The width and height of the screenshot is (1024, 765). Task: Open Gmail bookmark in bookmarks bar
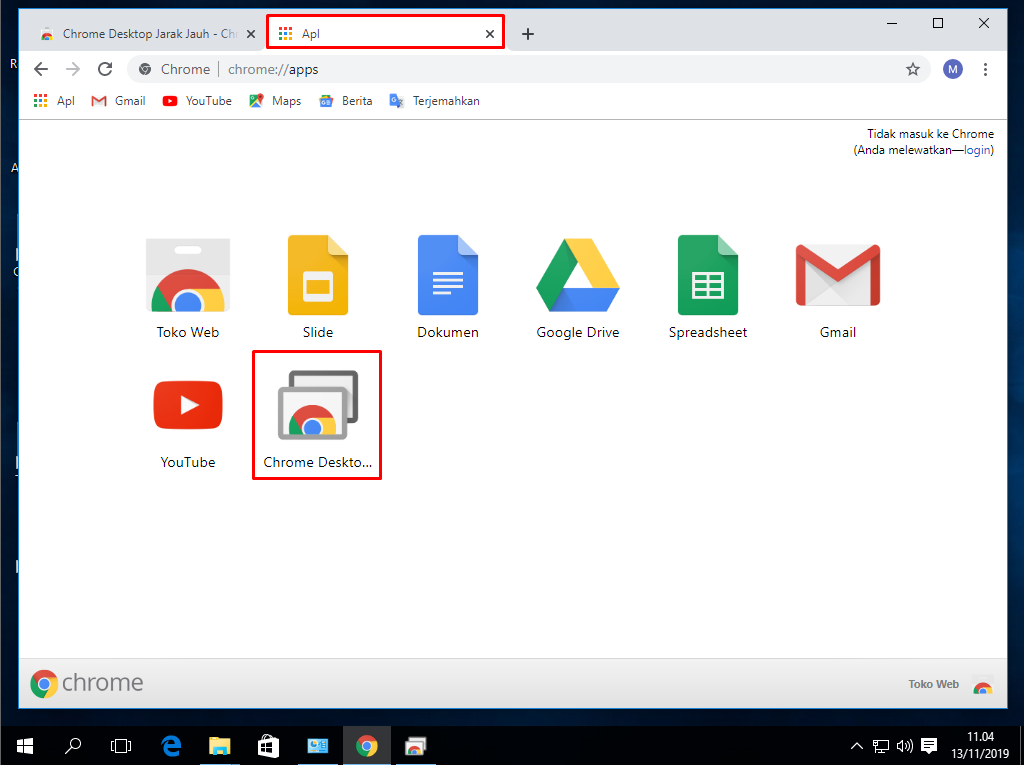click(x=118, y=101)
